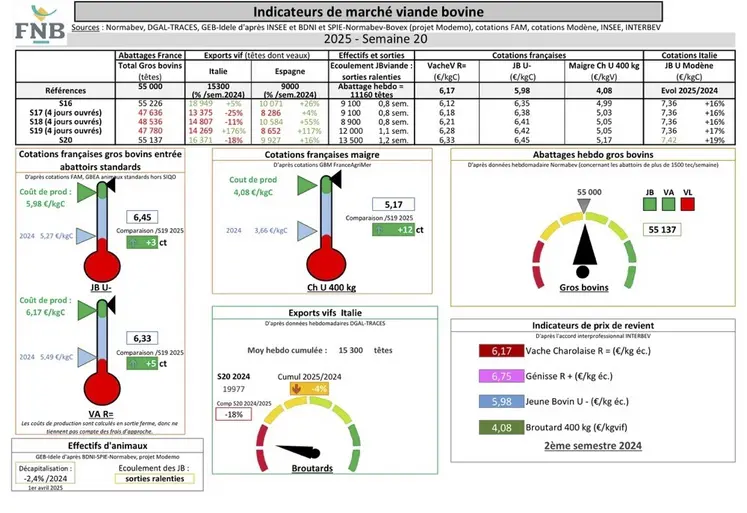The width and height of the screenshot is (747, 513).
Task: Click Cotations Italie column header
Action: (689, 55)
